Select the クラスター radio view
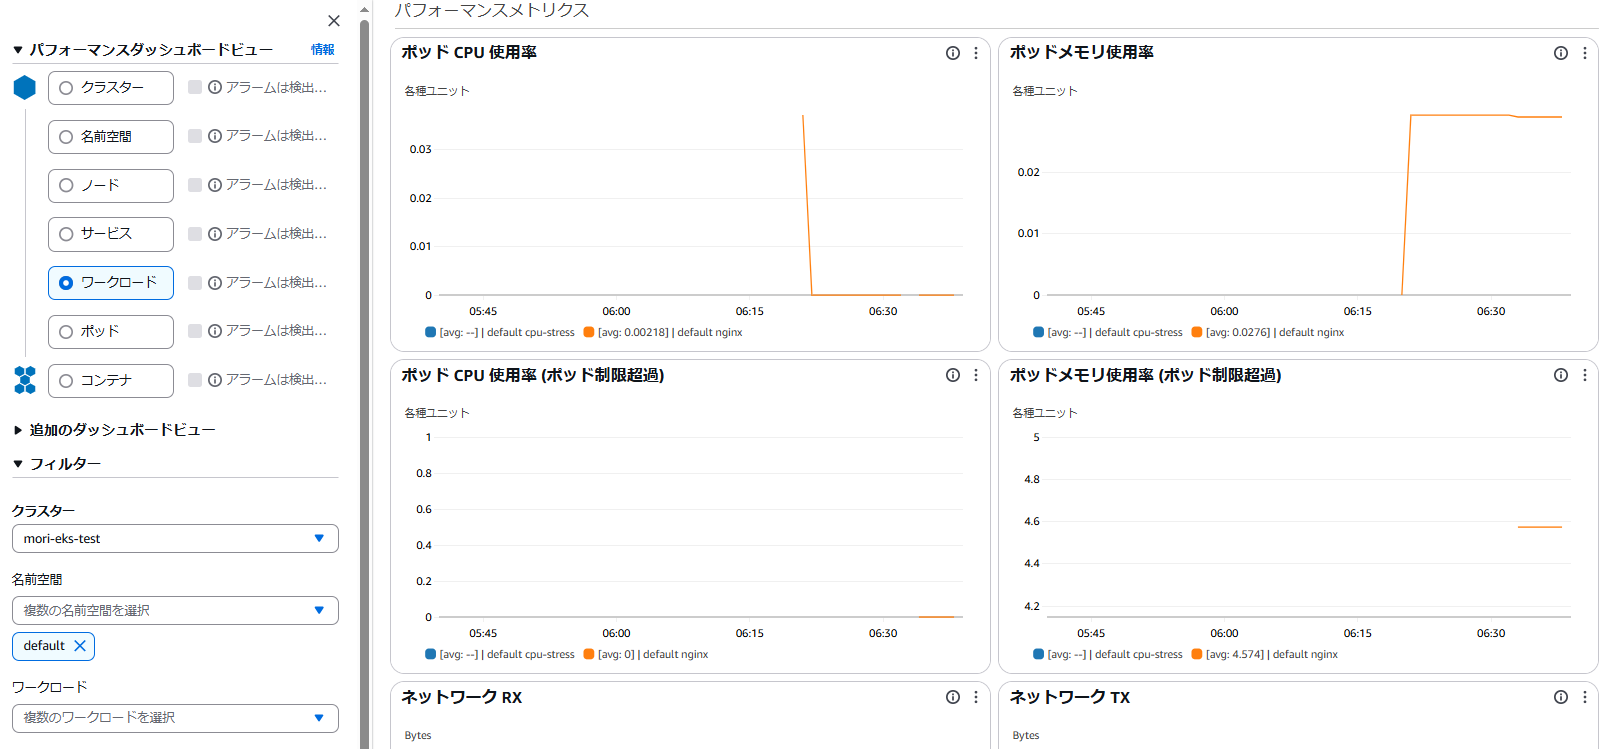 tap(66, 88)
